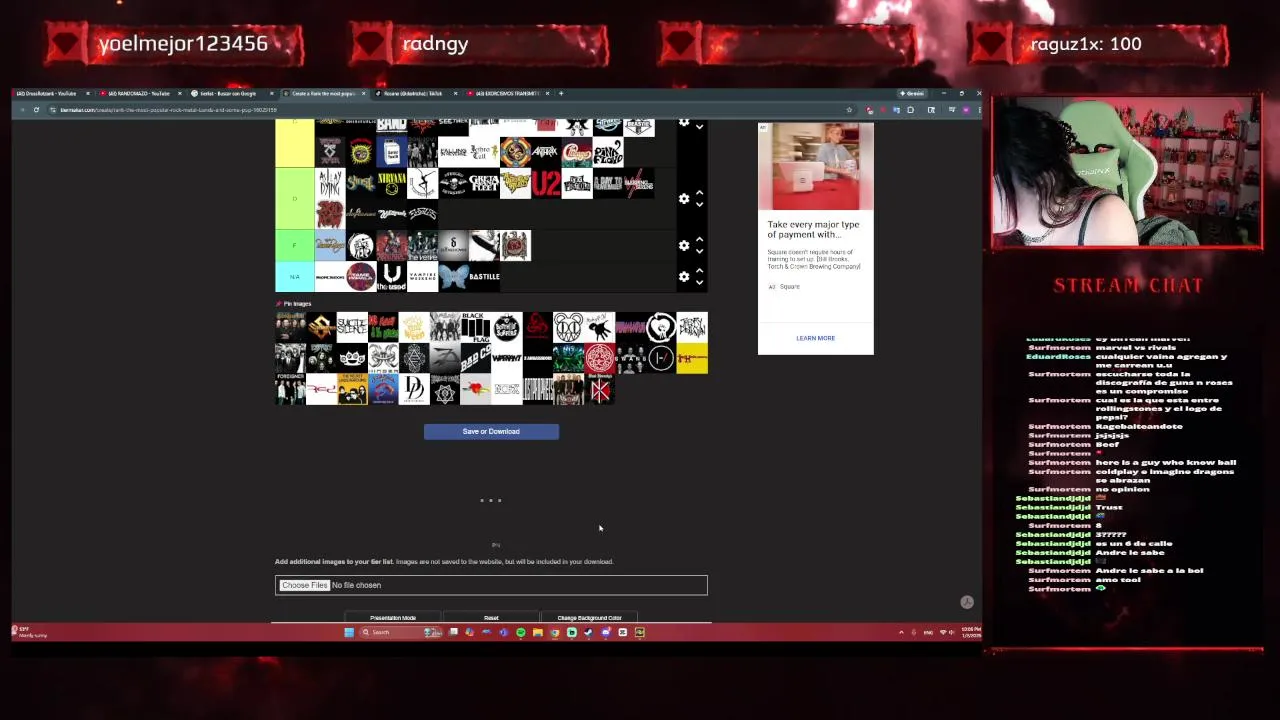This screenshot has height=720, width=1280.
Task: Open settings gear for the F tier row
Action: [x=684, y=245]
